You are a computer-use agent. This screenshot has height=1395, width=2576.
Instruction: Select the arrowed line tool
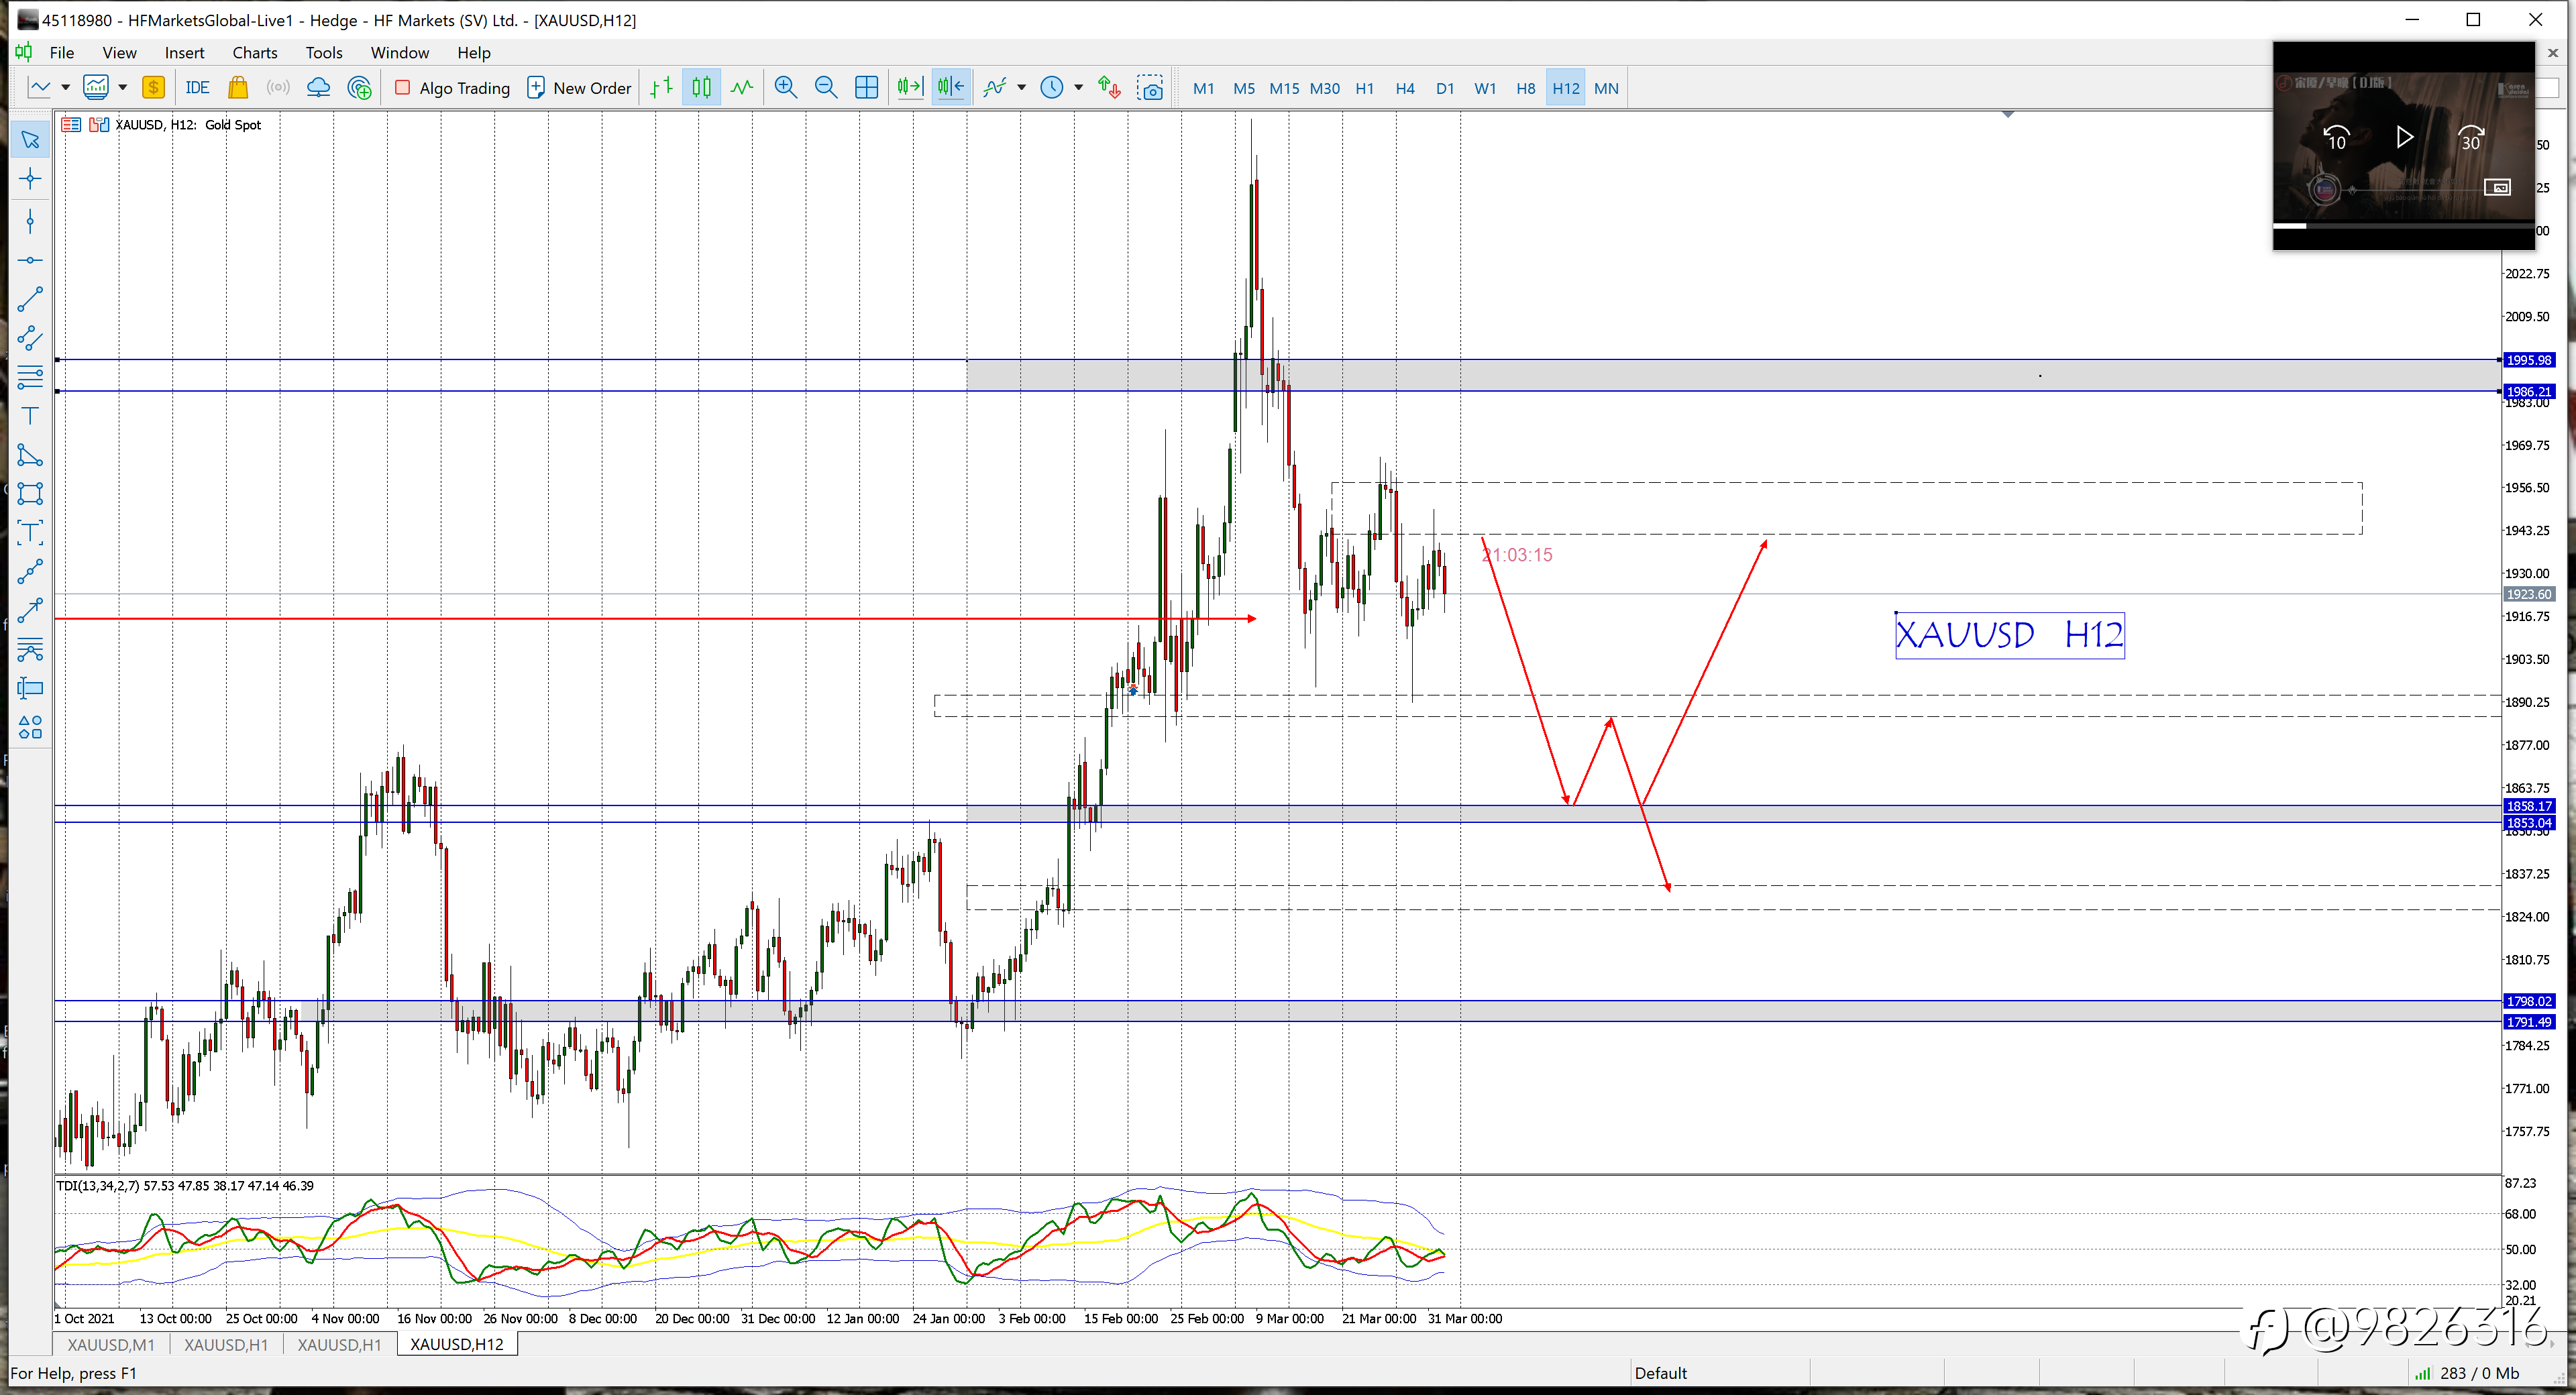(30, 611)
